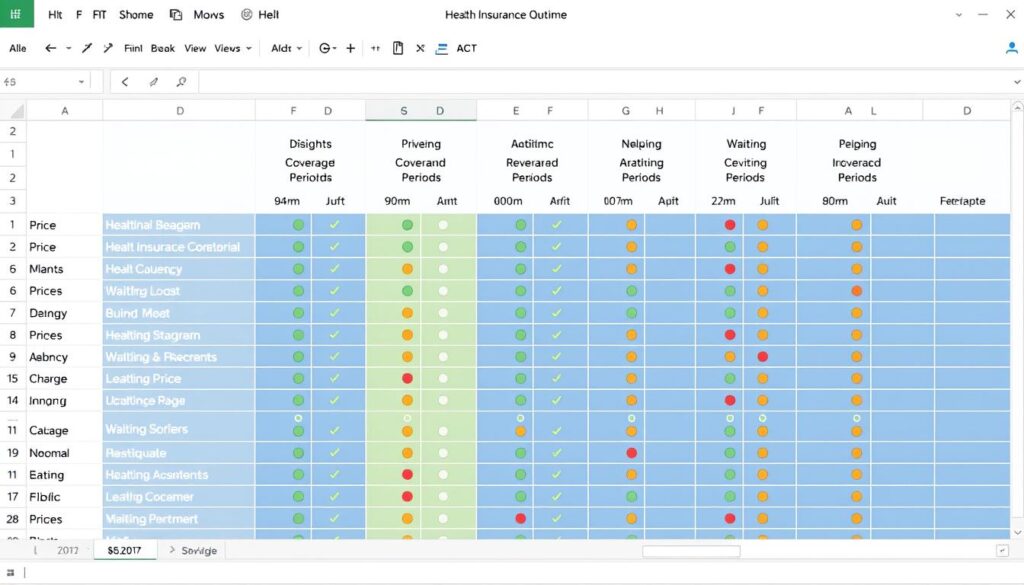Click the globe icon next to Hell
This screenshot has width=1024, height=585.
tap(247, 15)
